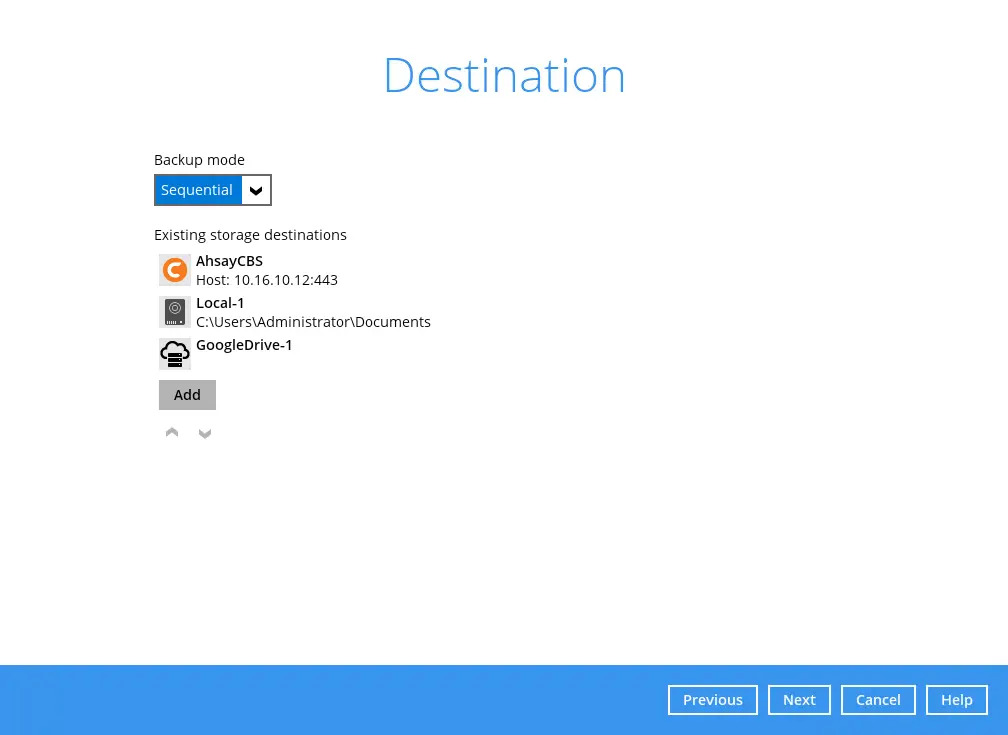The height and width of the screenshot is (735, 1008).
Task: Open the Local-1 storage destination
Action: tap(220, 303)
